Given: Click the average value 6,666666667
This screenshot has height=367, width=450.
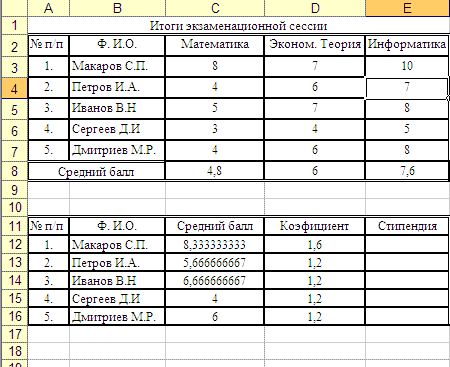Looking at the screenshot, I should [x=215, y=281].
